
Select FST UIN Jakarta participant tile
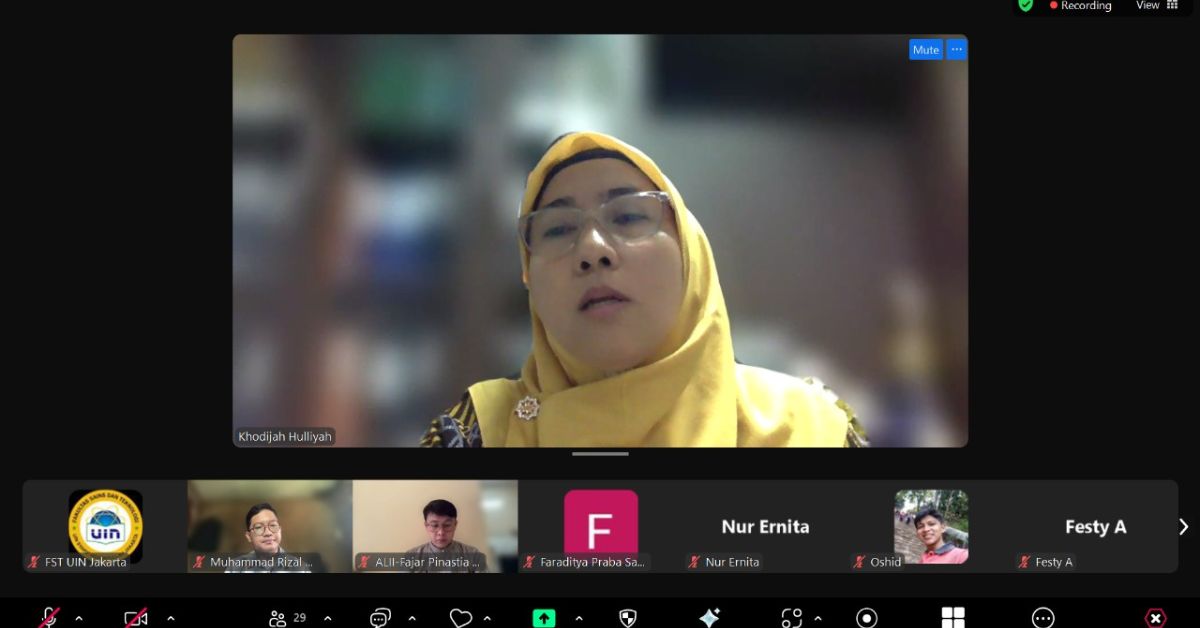(105, 526)
